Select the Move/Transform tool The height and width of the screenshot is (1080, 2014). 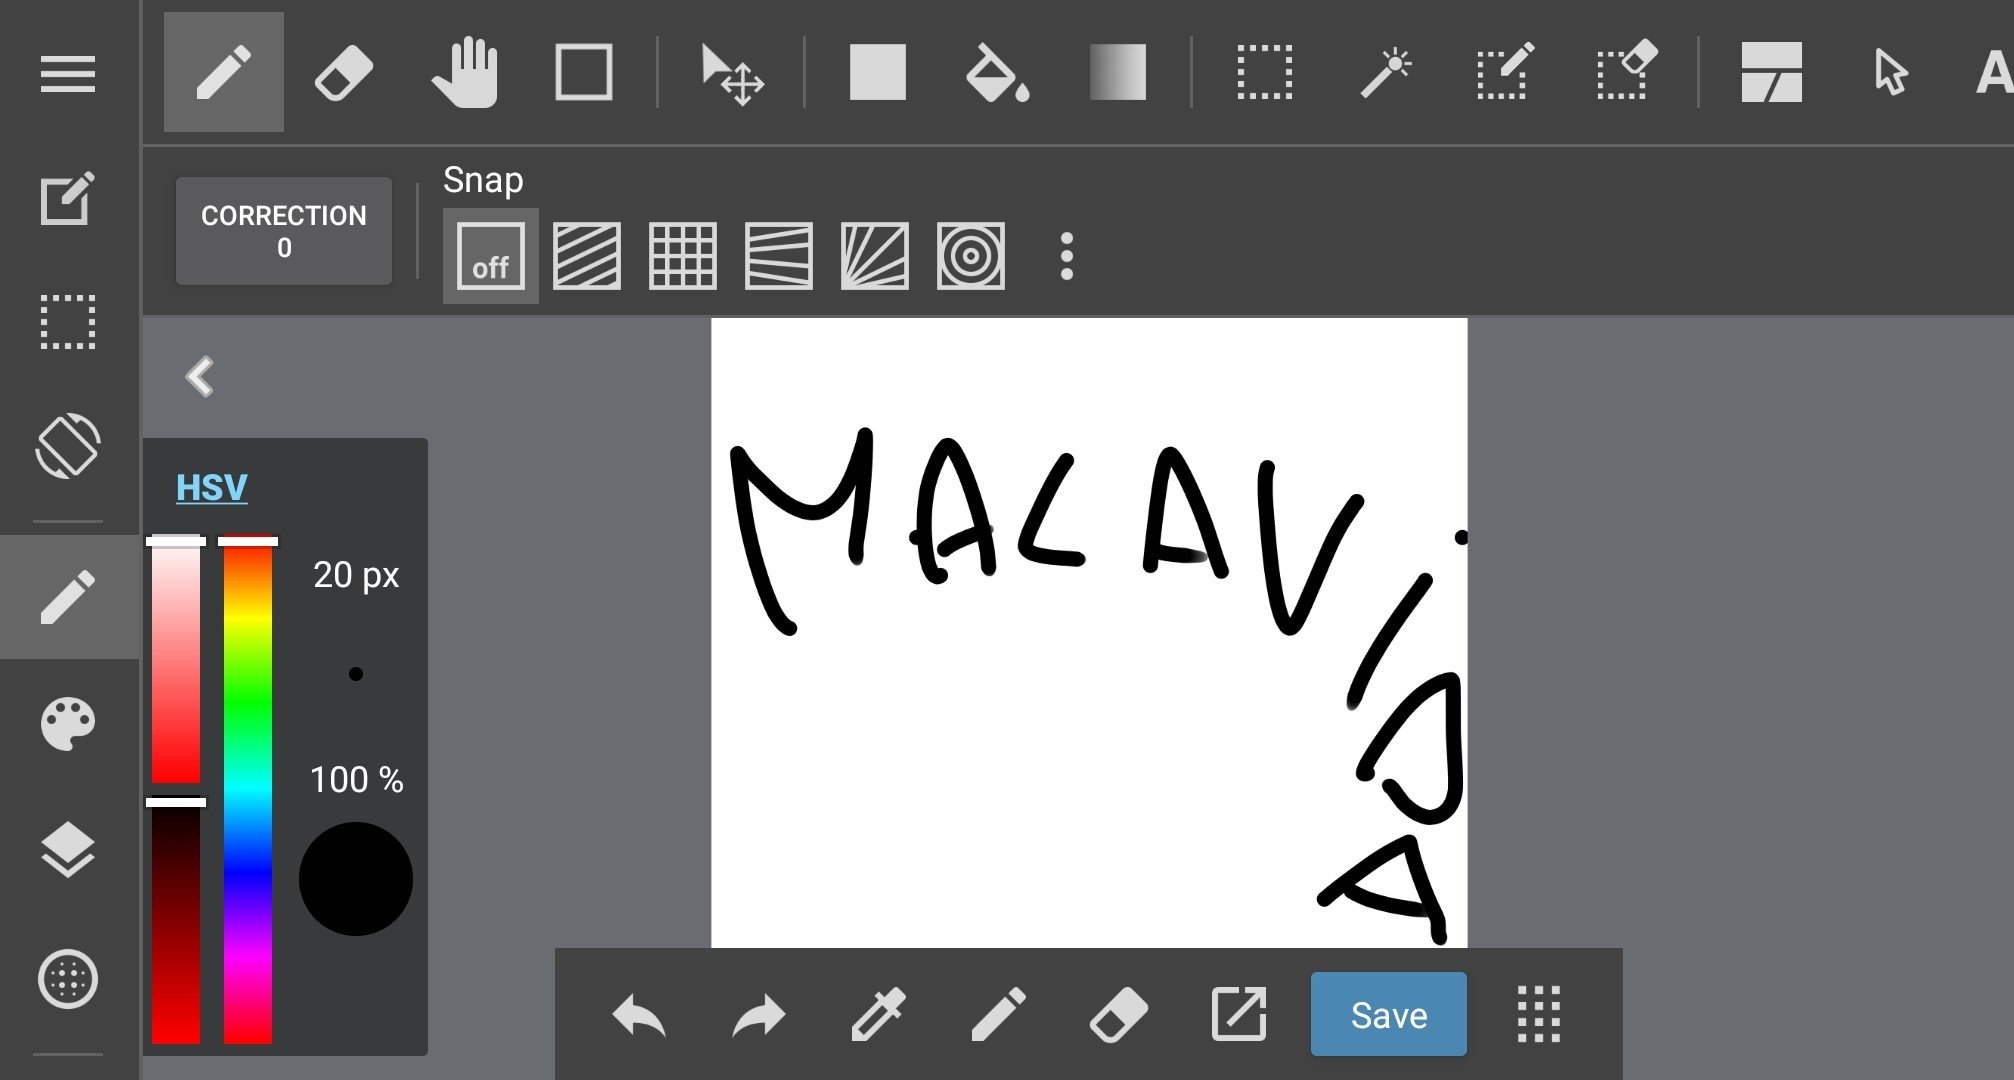(x=731, y=75)
